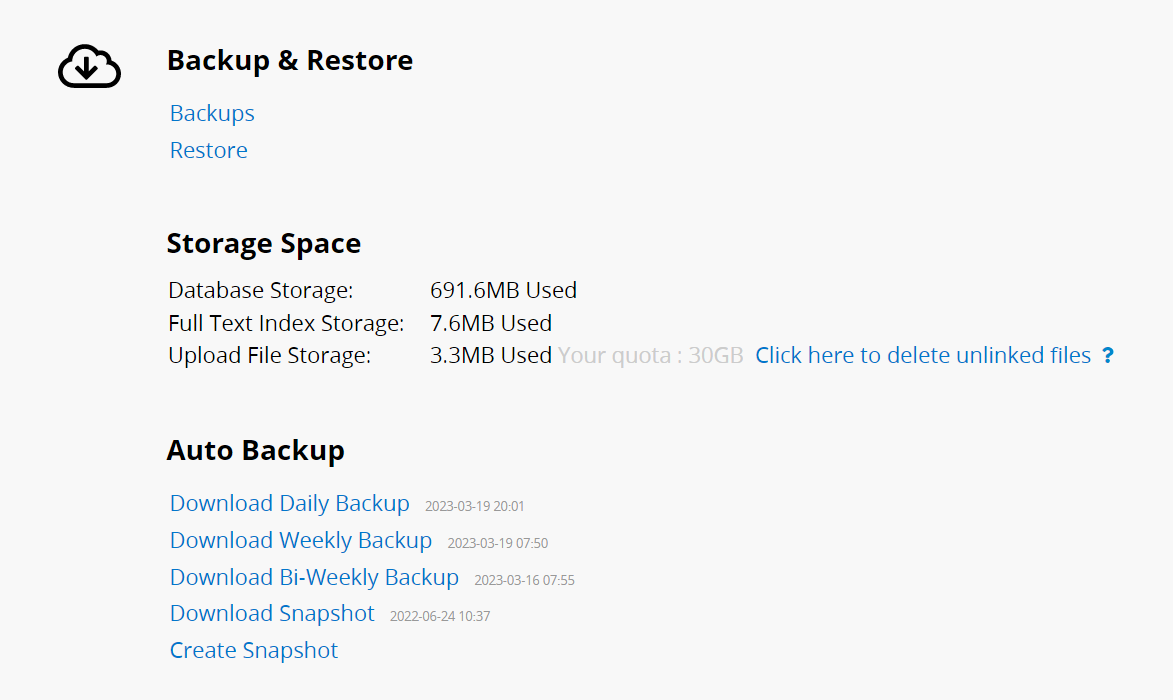Download the Bi-Weekly Backup
This screenshot has width=1173, height=700.
[x=314, y=577]
